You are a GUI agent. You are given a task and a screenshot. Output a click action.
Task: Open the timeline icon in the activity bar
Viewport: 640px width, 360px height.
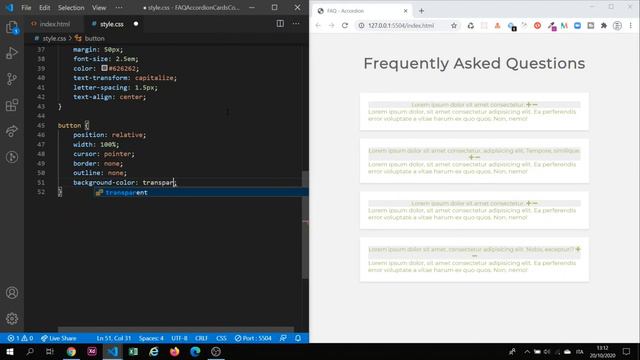12,157
